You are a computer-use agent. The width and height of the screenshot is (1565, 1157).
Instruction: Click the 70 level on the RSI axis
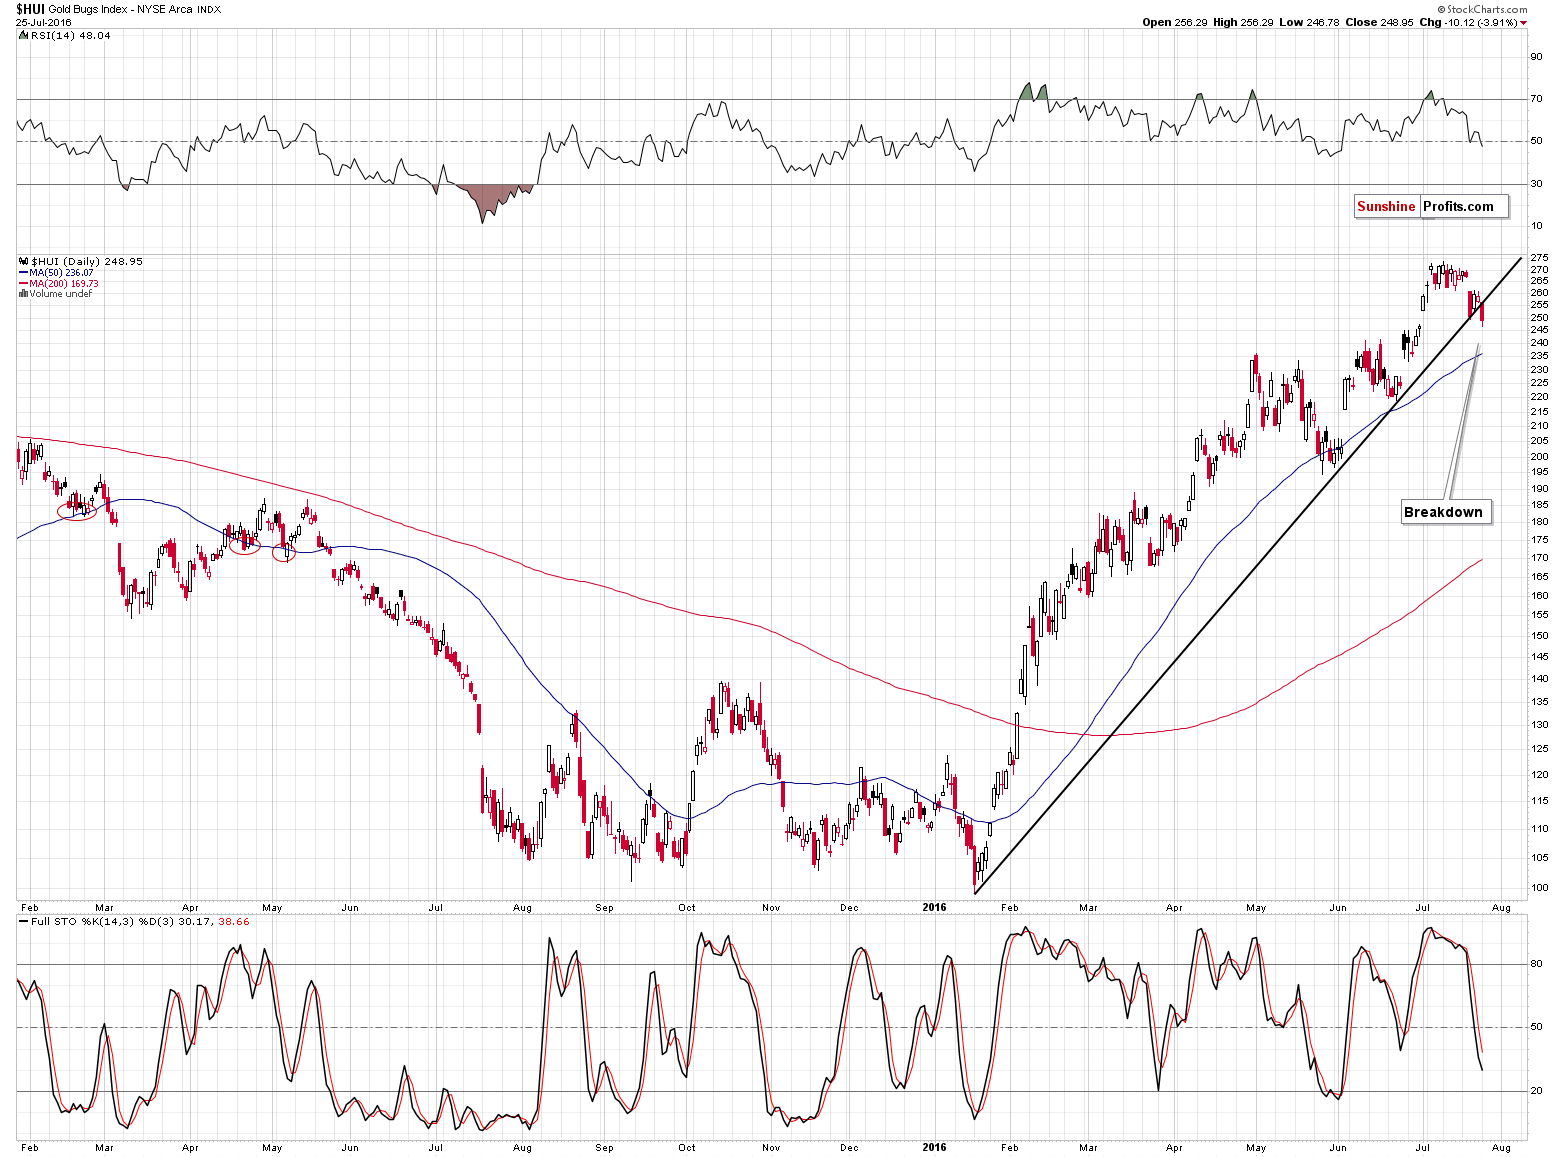point(1536,99)
